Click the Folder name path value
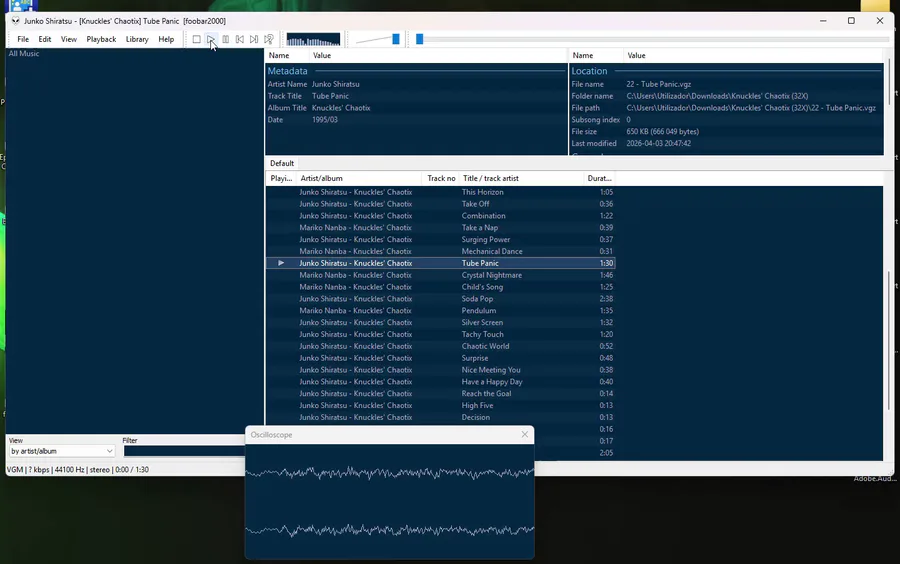 pyautogui.click(x=717, y=96)
